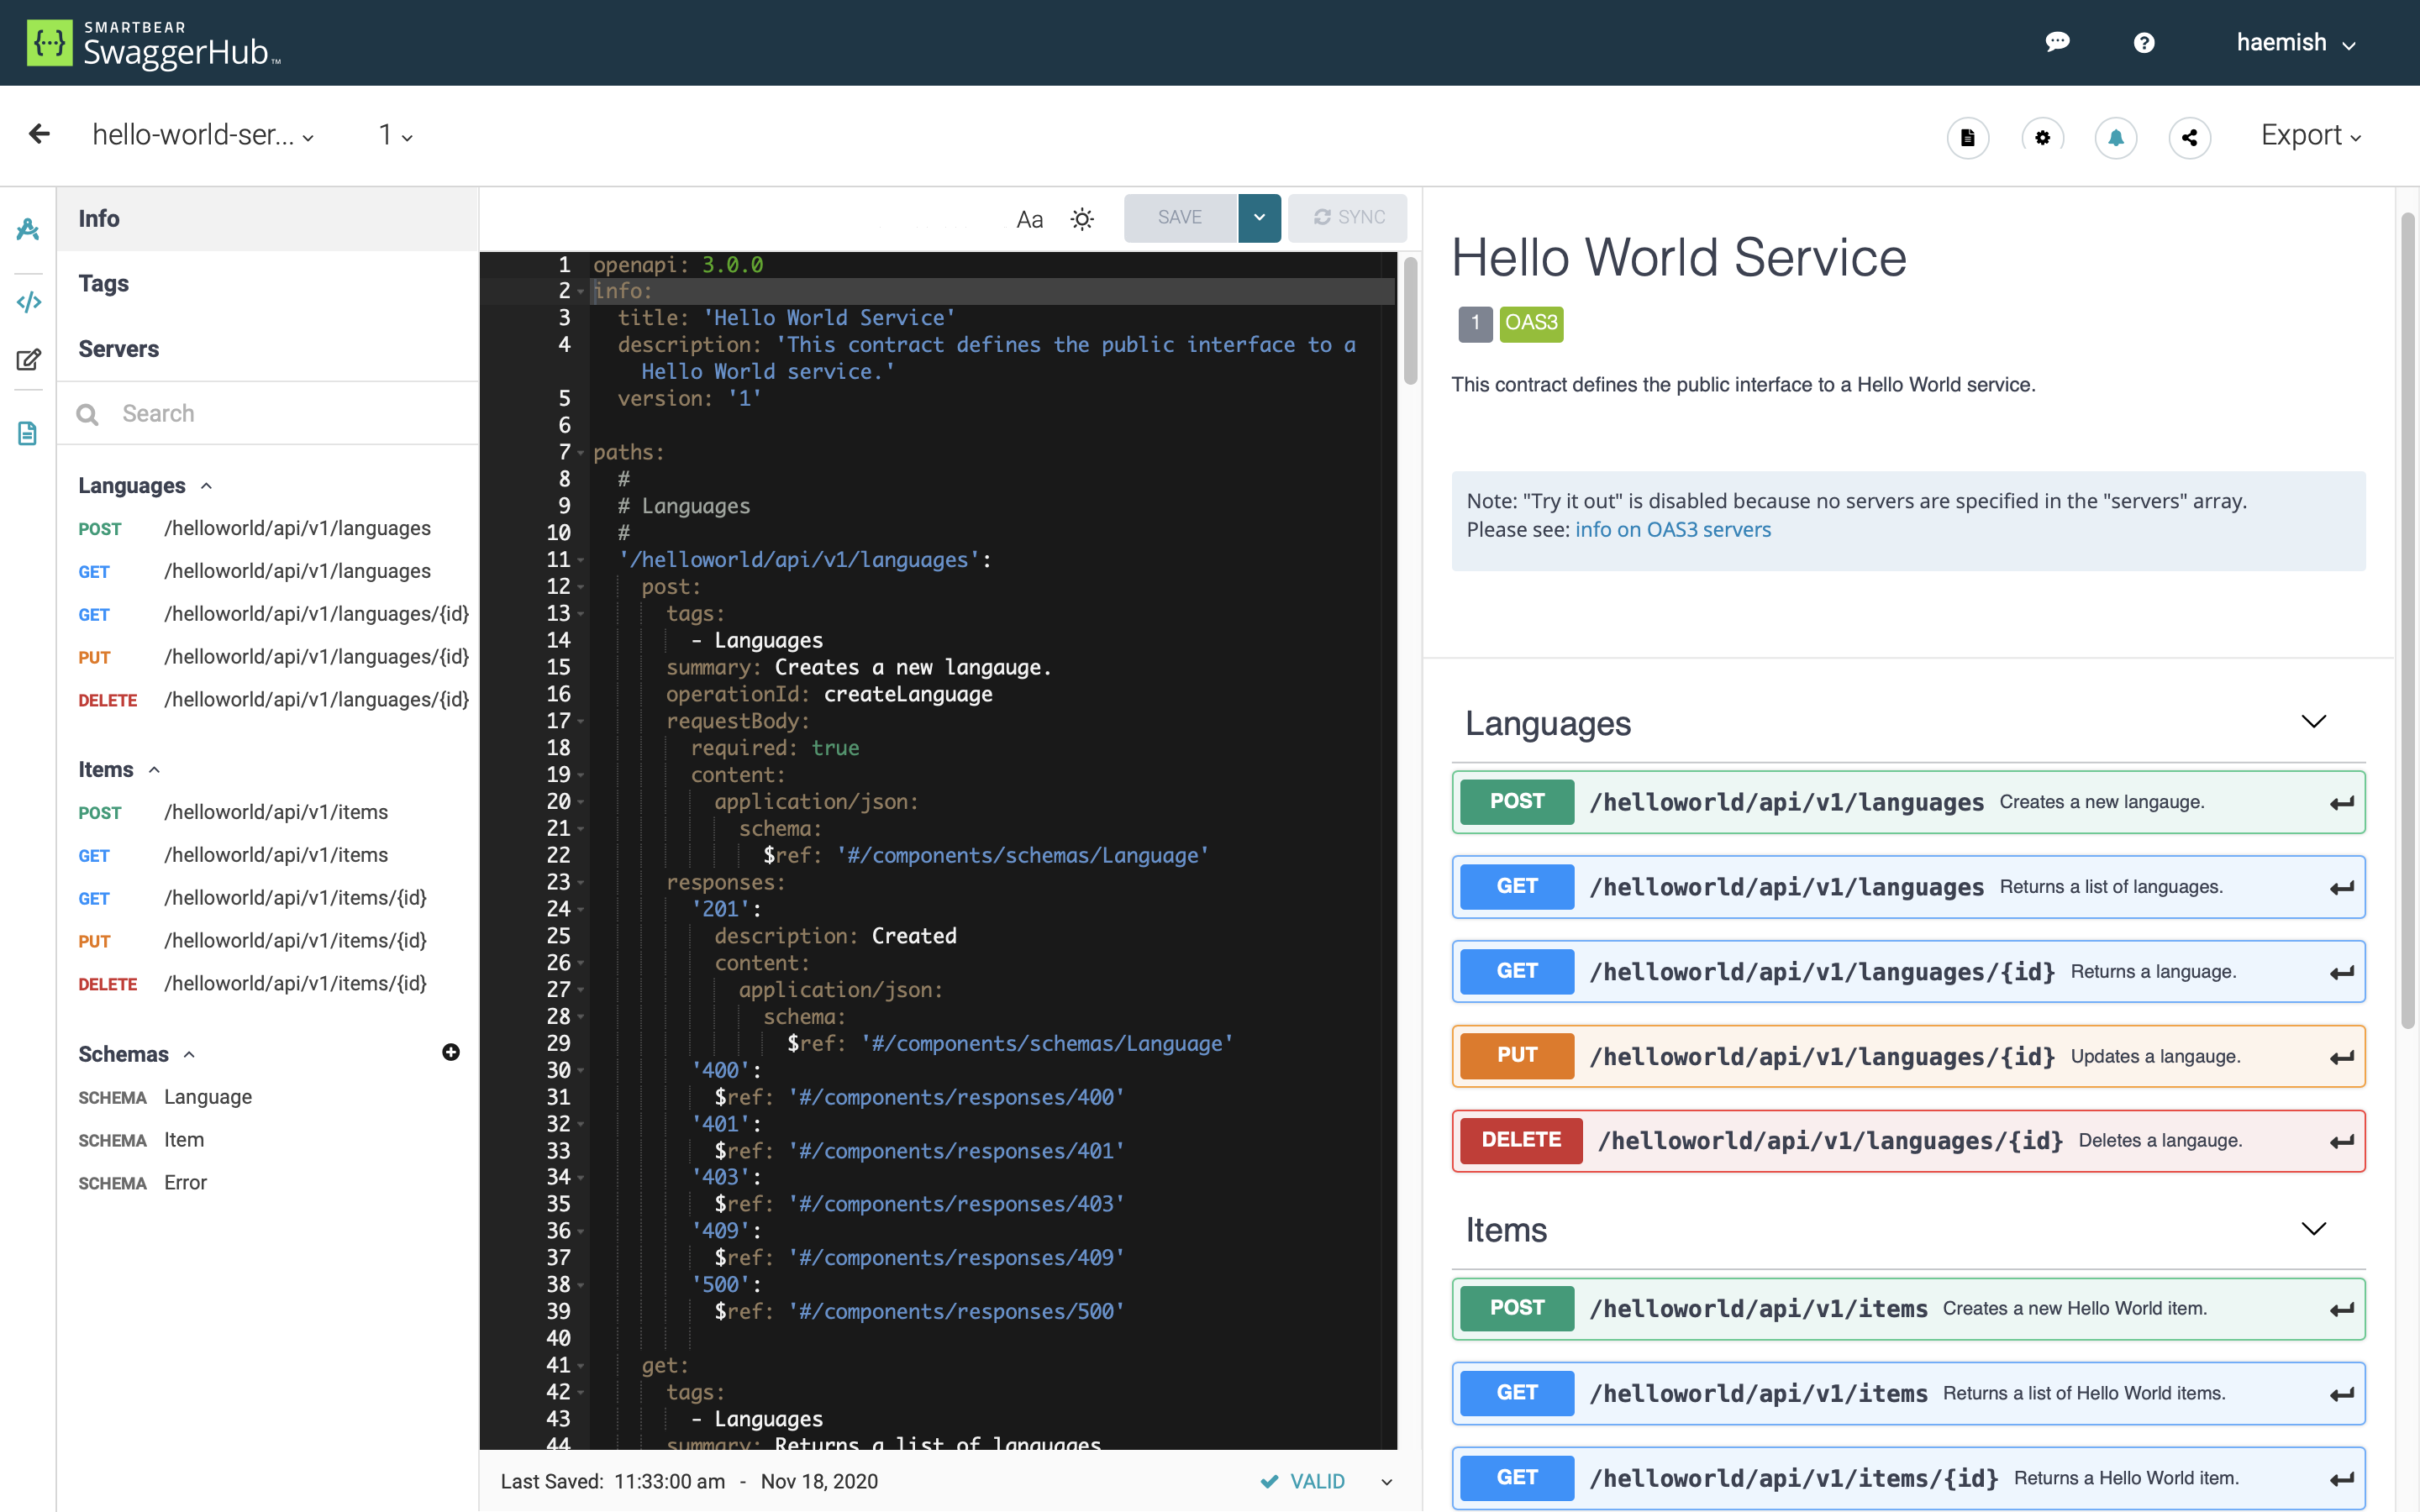Open API settings via the gear icon

pos(2043,137)
